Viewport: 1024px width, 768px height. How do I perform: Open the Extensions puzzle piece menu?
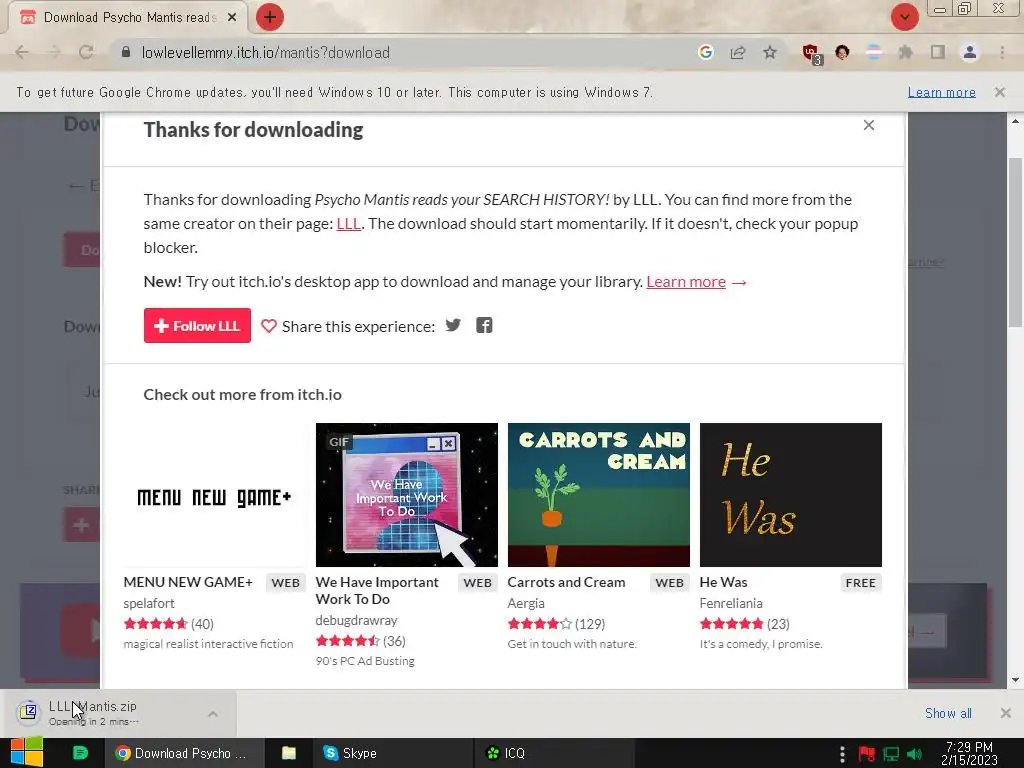905,52
